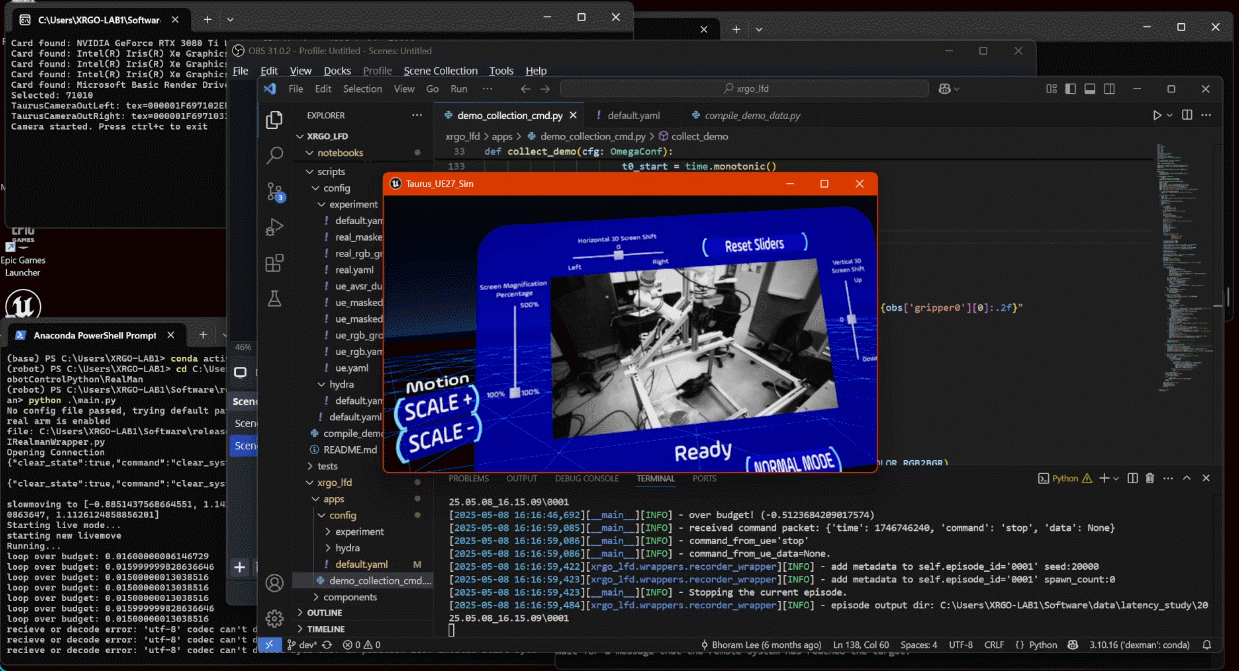The height and width of the screenshot is (671, 1239).
Task: Open the Manage gear in VS Code
Action: 274,619
